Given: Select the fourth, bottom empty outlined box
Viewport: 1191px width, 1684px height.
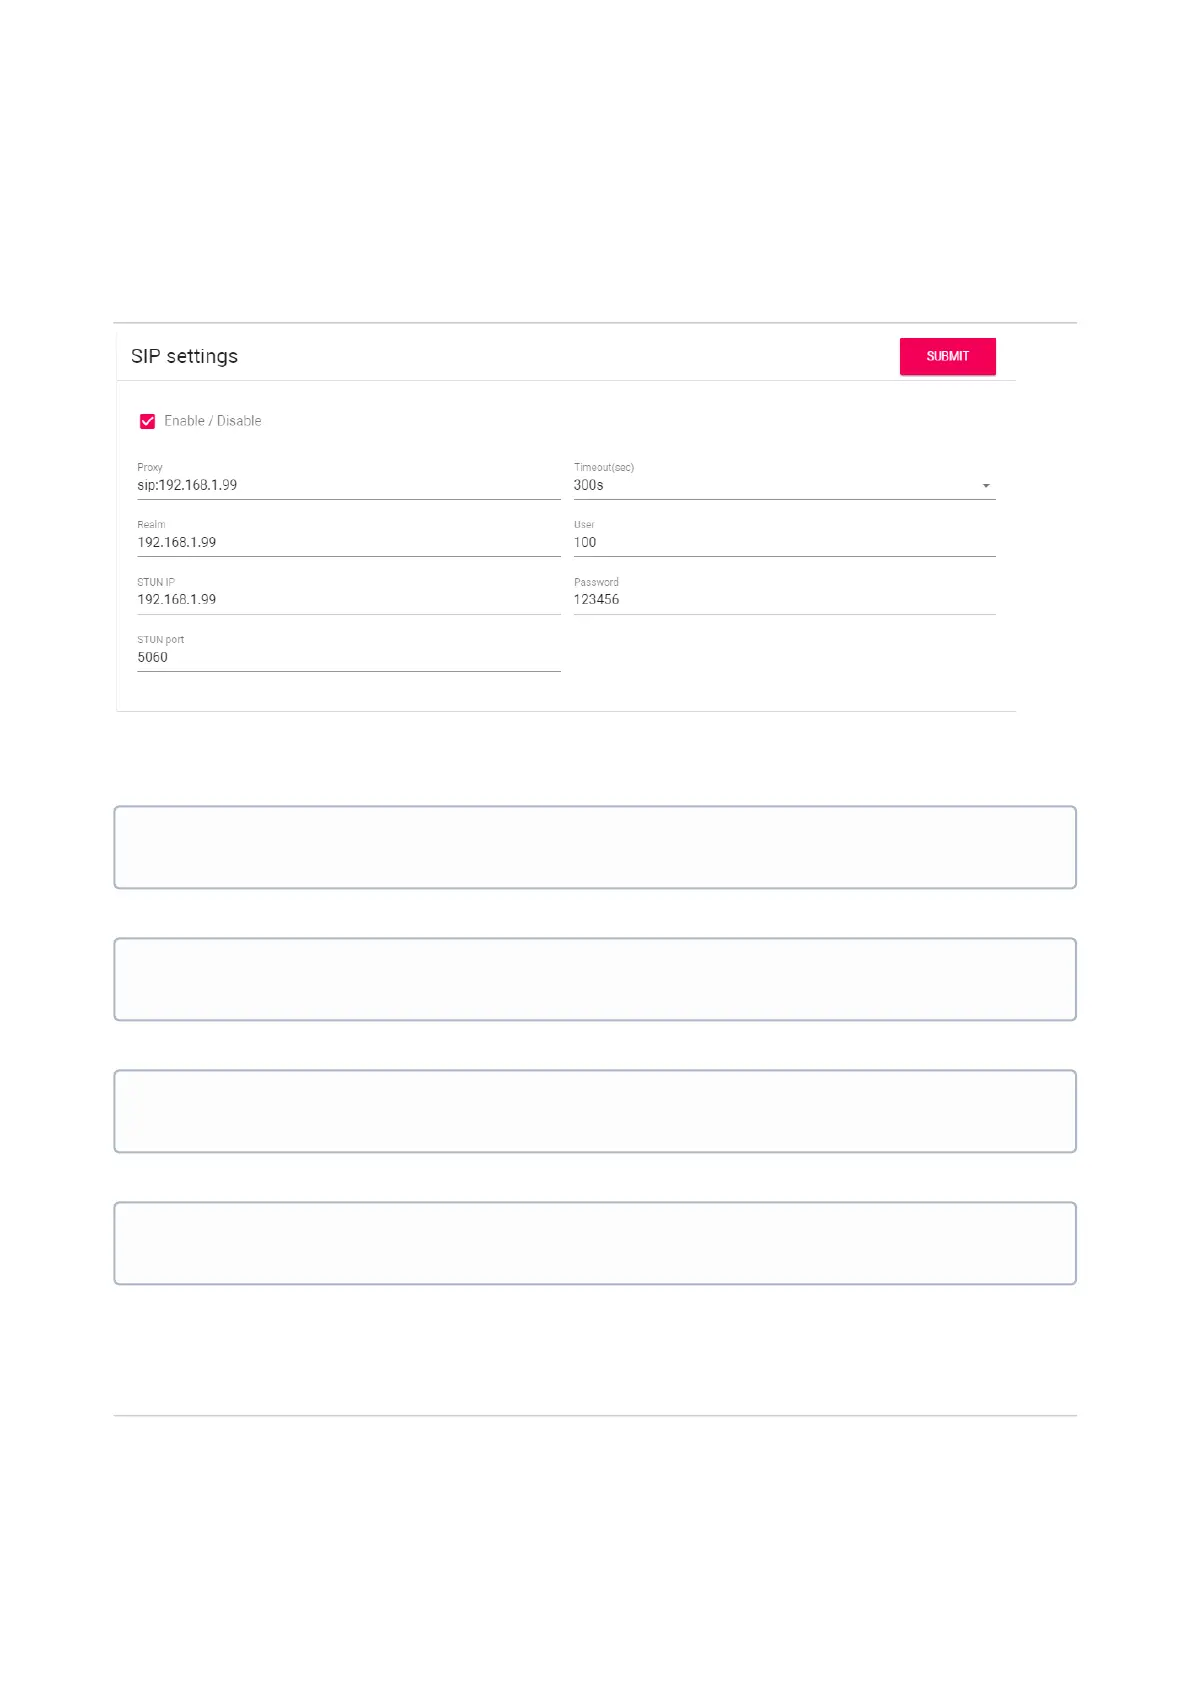Looking at the screenshot, I should tap(595, 1243).
